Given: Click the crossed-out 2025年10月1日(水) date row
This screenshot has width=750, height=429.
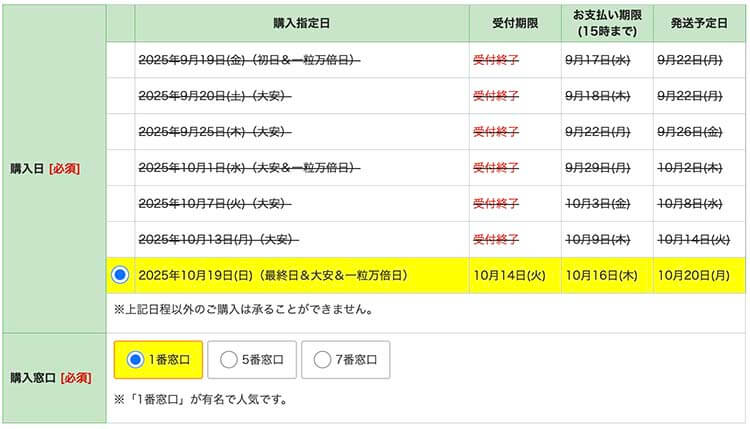Looking at the screenshot, I should coord(249,167).
